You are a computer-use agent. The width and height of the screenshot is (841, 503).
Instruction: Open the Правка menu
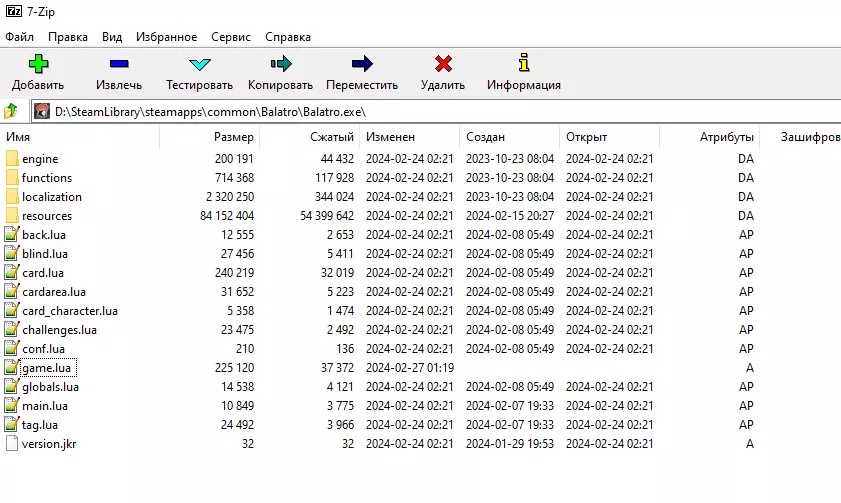(68, 37)
